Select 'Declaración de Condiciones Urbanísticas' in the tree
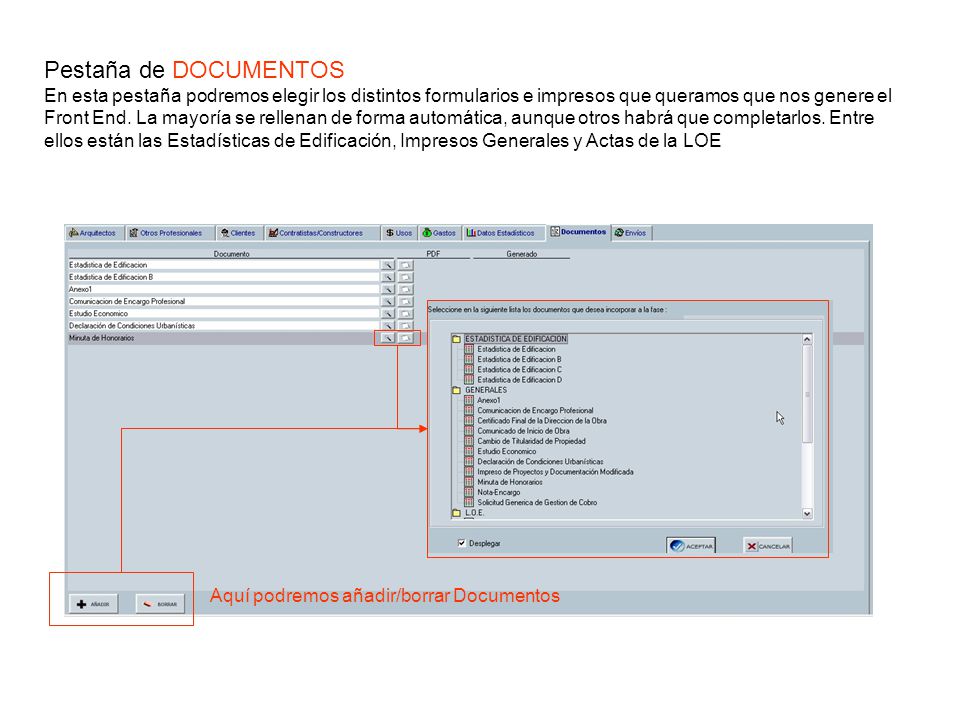Viewport: 960px width, 720px height. point(540,462)
